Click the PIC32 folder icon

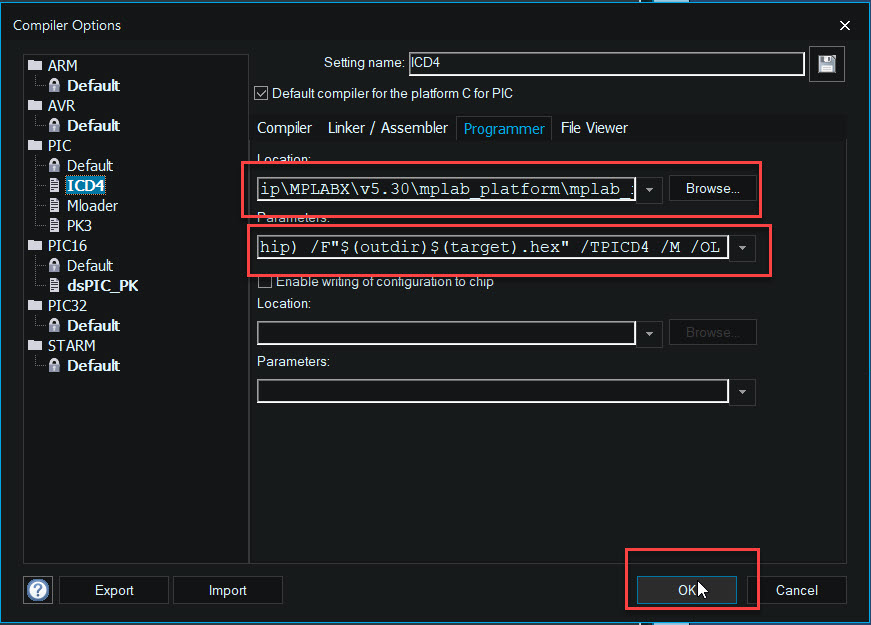35,305
